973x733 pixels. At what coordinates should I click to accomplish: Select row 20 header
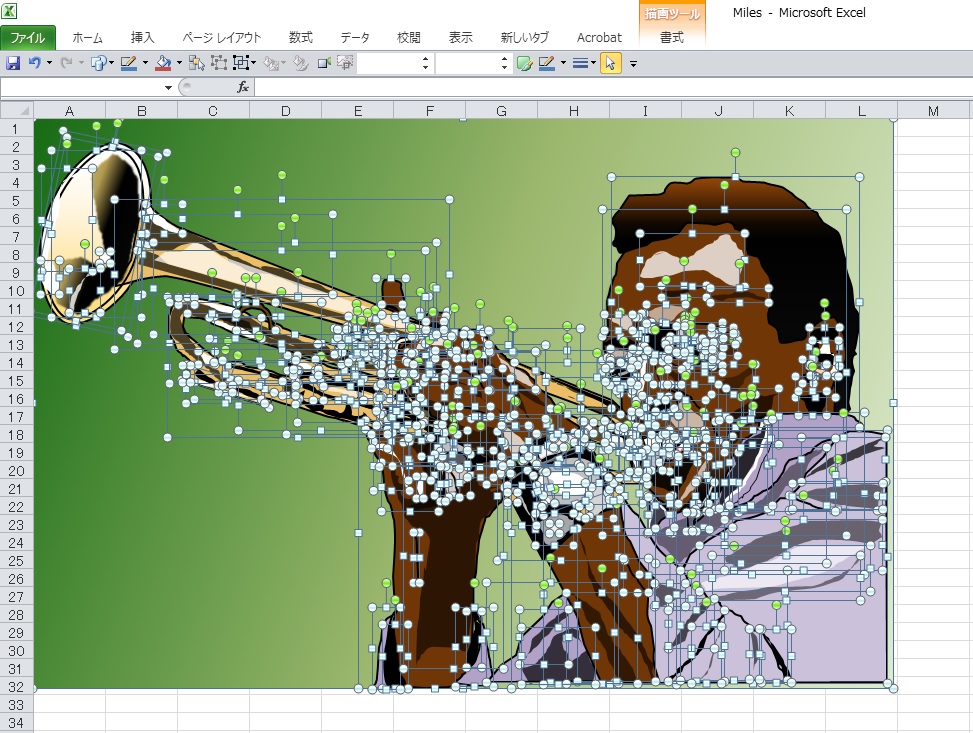(16, 470)
